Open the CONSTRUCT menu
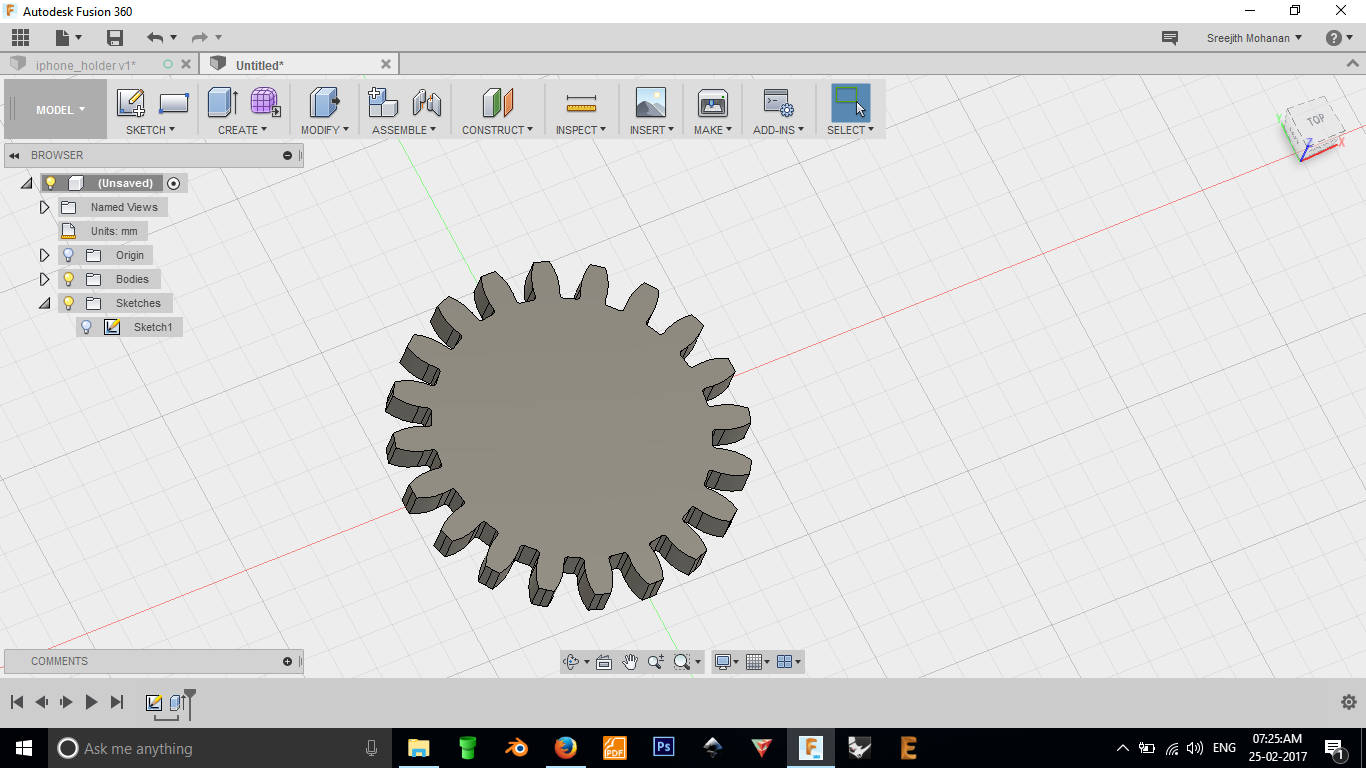Viewport: 1366px width, 768px height. 498,130
